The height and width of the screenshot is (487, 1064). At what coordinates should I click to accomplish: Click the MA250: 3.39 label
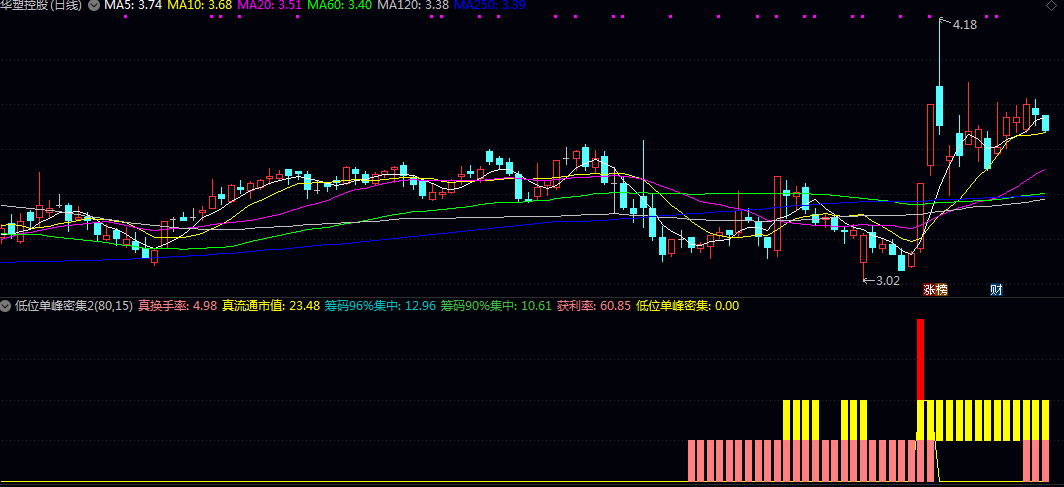pyautogui.click(x=490, y=5)
